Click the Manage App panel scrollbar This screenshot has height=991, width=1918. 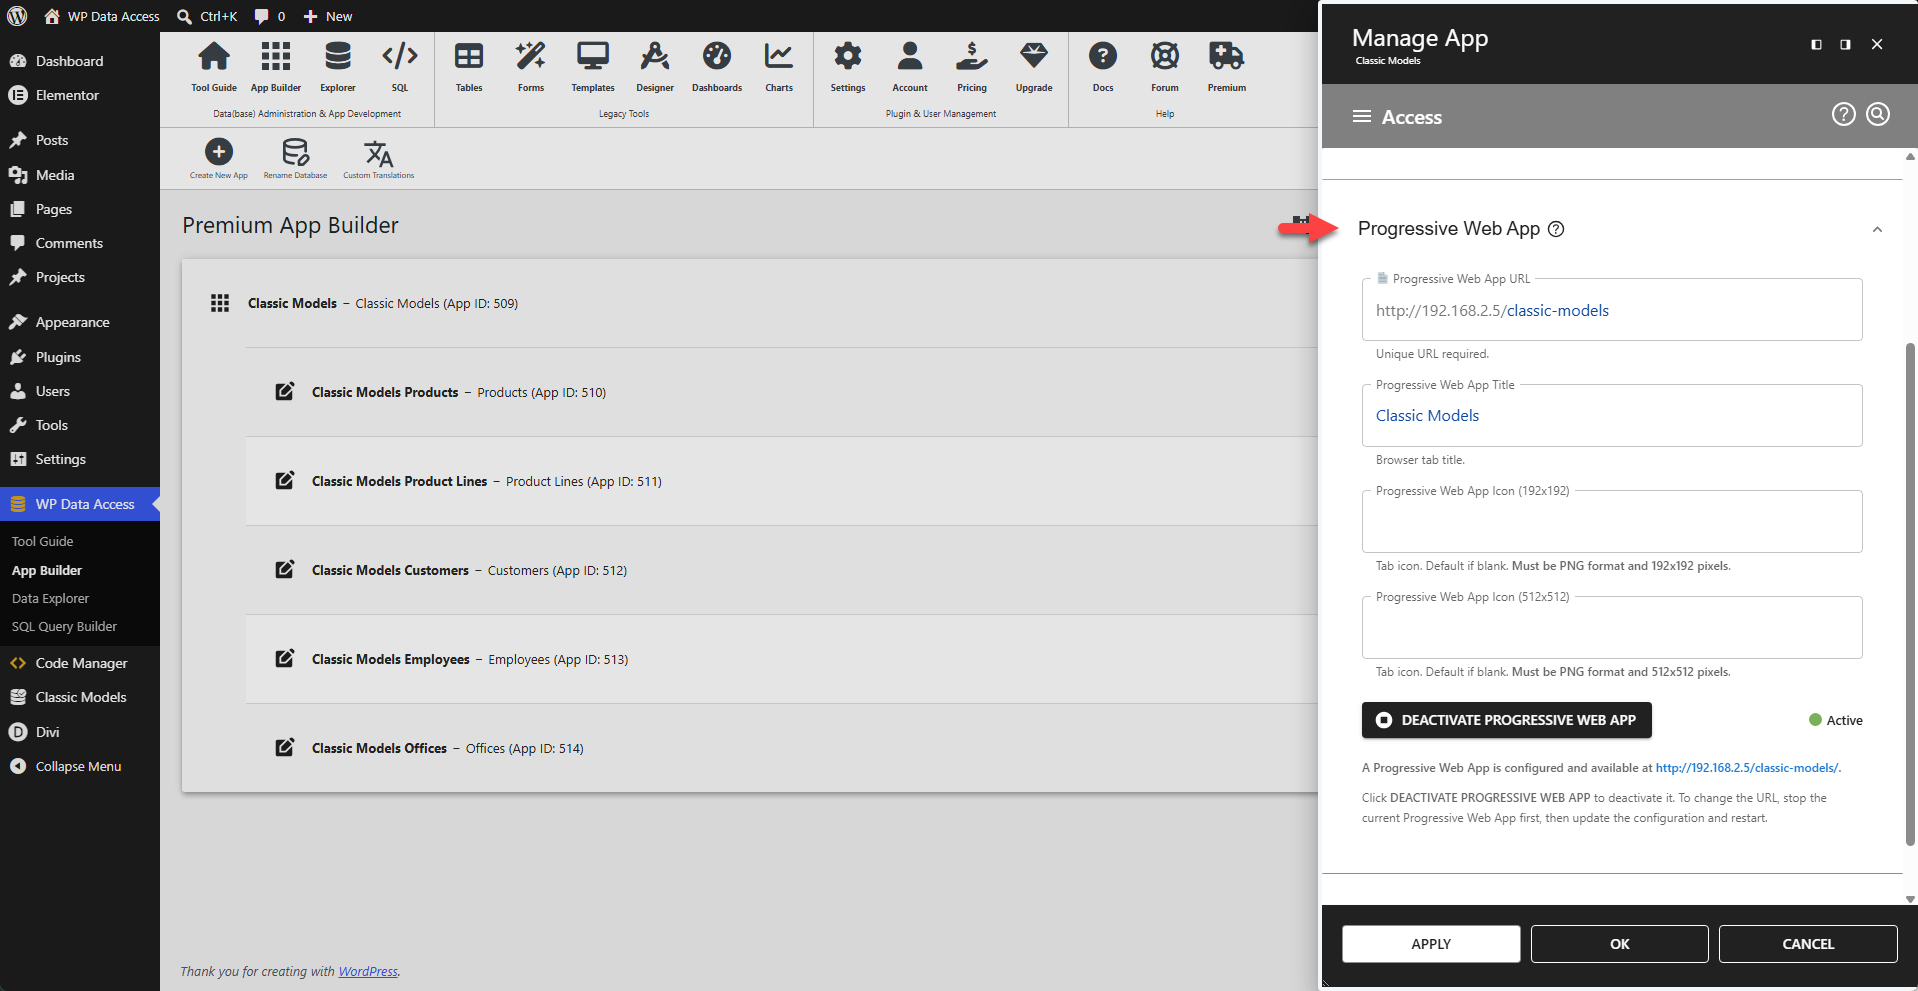pos(1910,594)
